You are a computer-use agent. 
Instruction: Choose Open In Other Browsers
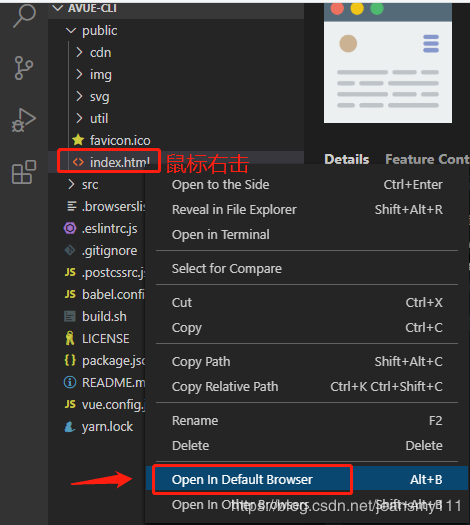[x=307, y=505]
